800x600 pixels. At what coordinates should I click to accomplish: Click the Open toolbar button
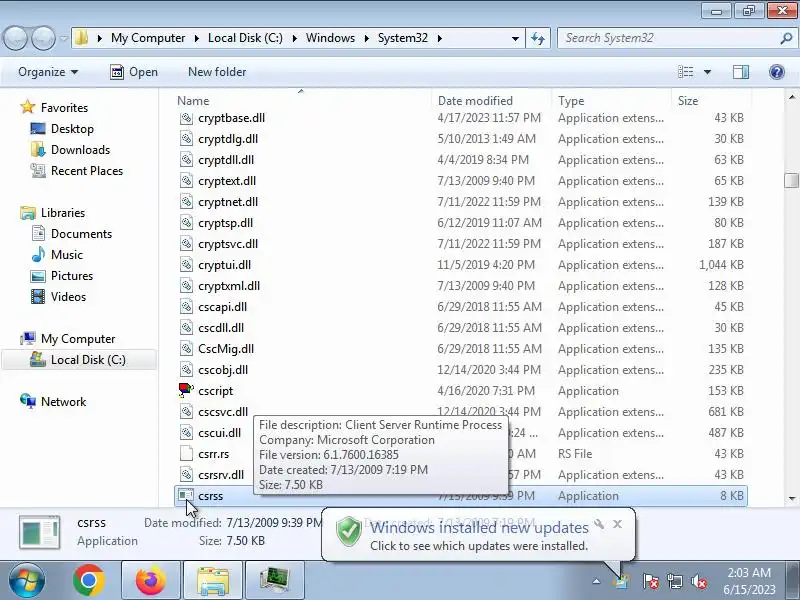coord(134,72)
